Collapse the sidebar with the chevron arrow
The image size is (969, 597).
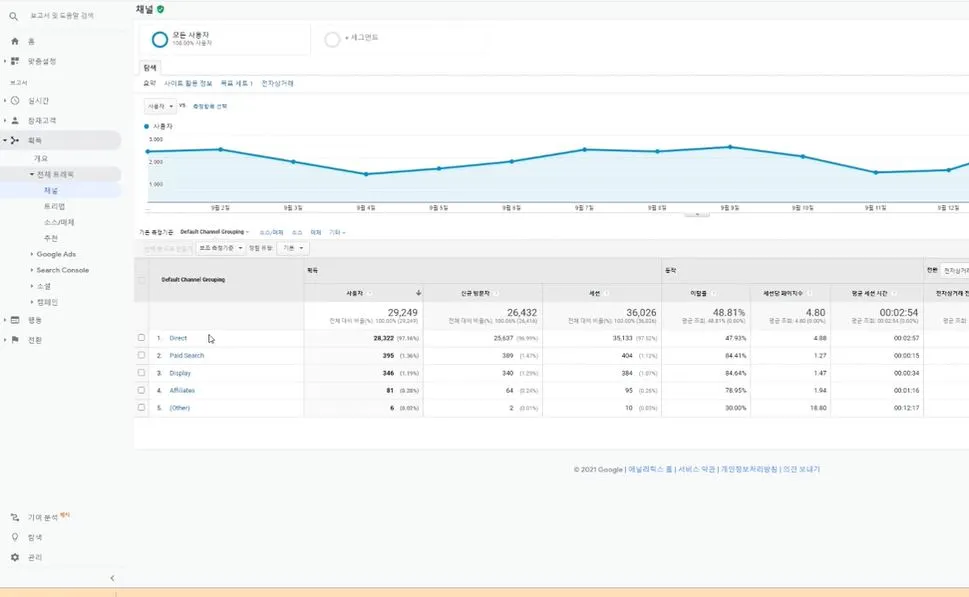(x=112, y=578)
